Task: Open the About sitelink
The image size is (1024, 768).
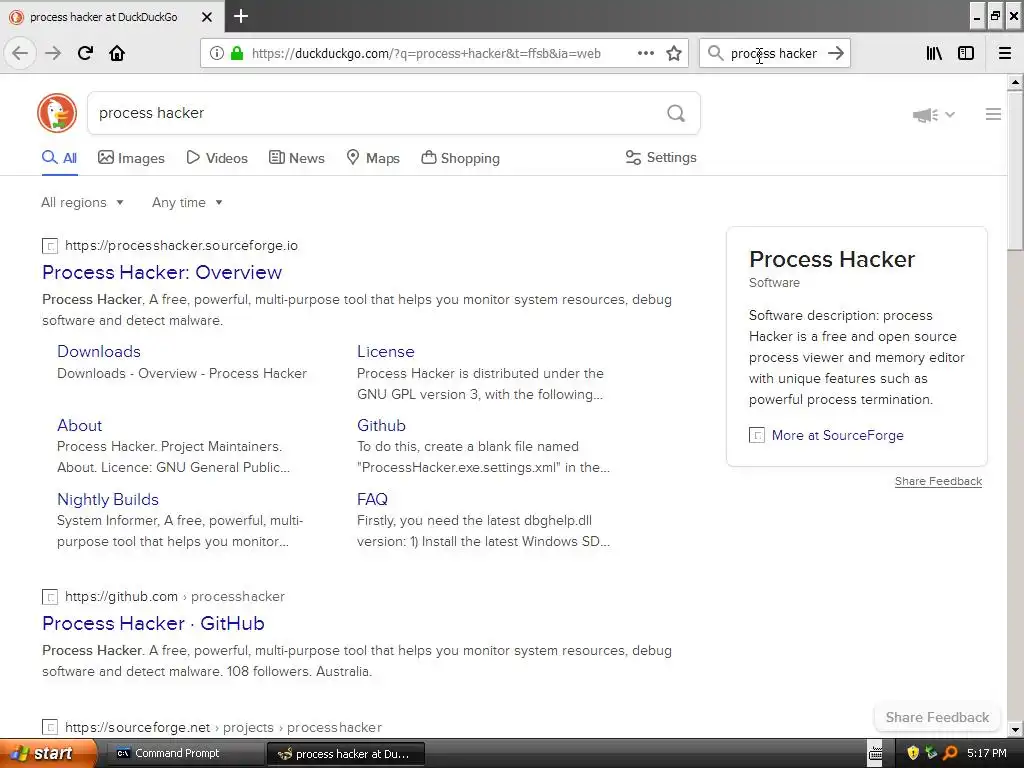Action: (80, 425)
